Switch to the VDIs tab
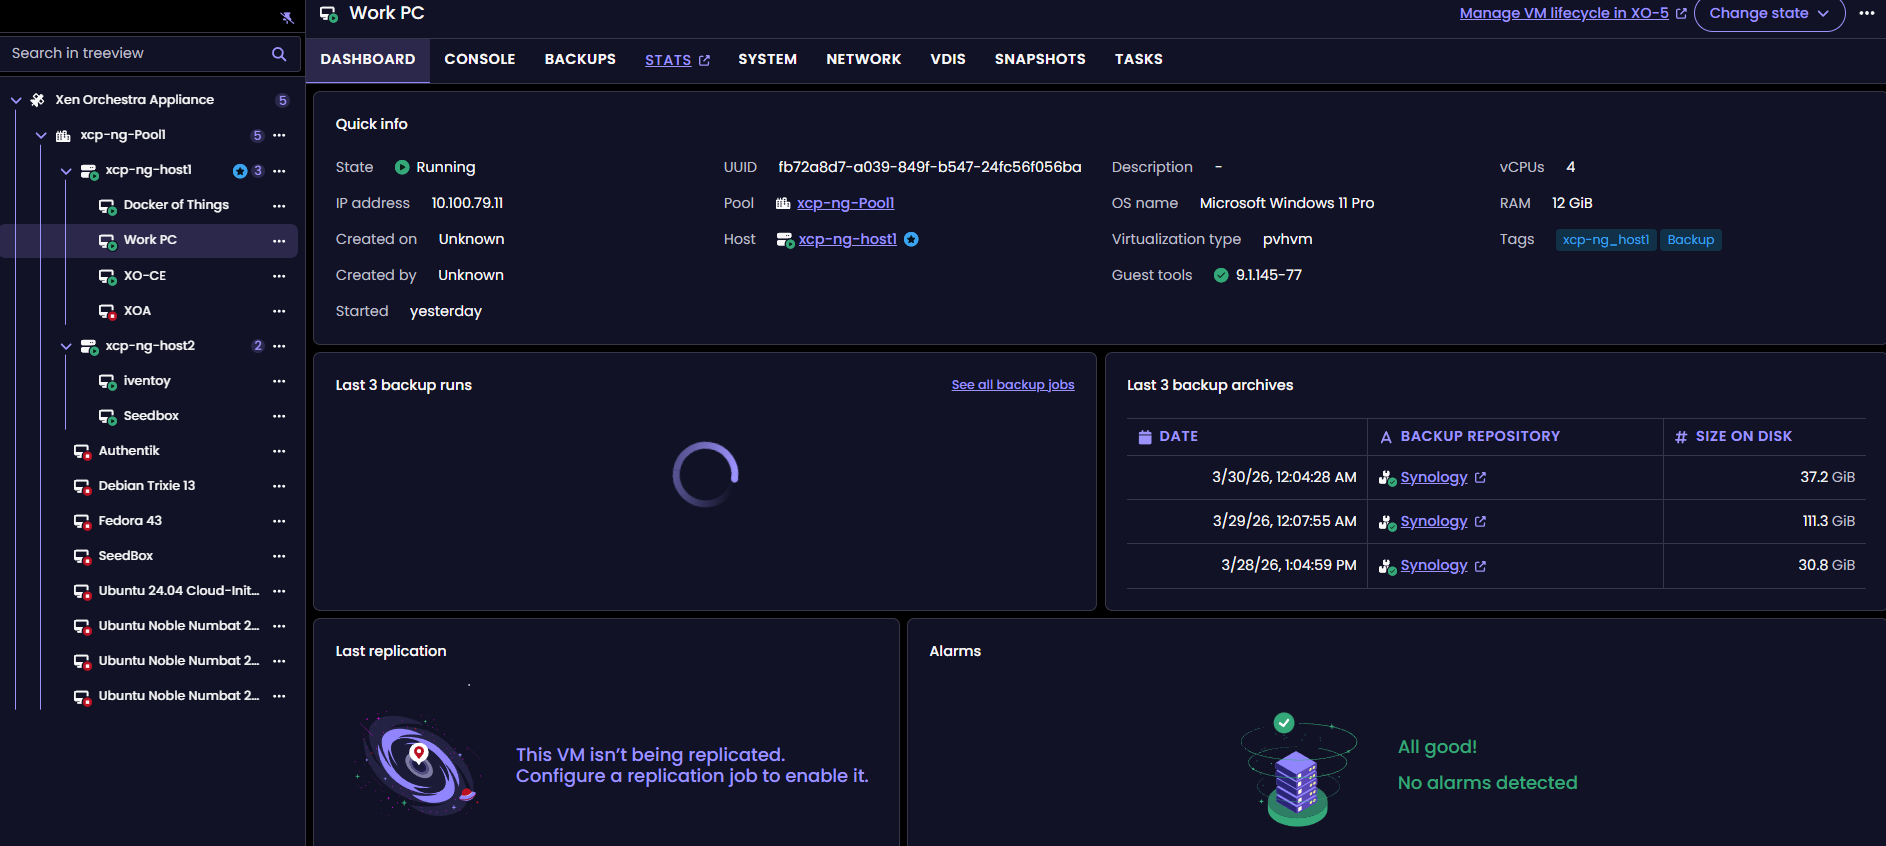The height and width of the screenshot is (846, 1886). pos(948,60)
